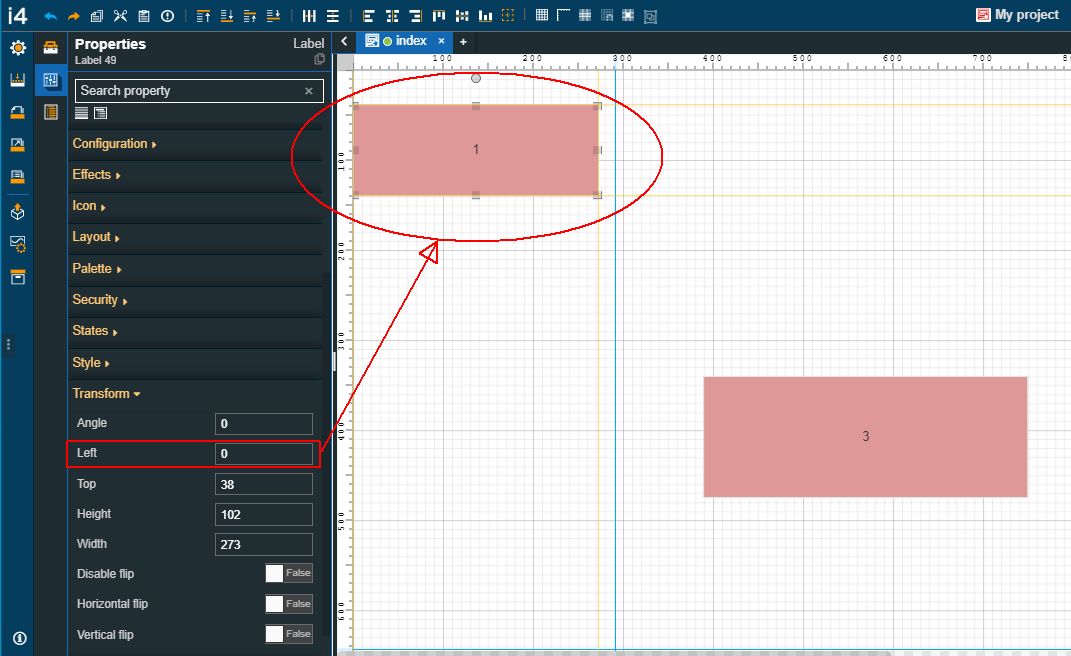Click the three-dot handle on left edge
This screenshot has height=656, width=1071.
[x=8, y=344]
